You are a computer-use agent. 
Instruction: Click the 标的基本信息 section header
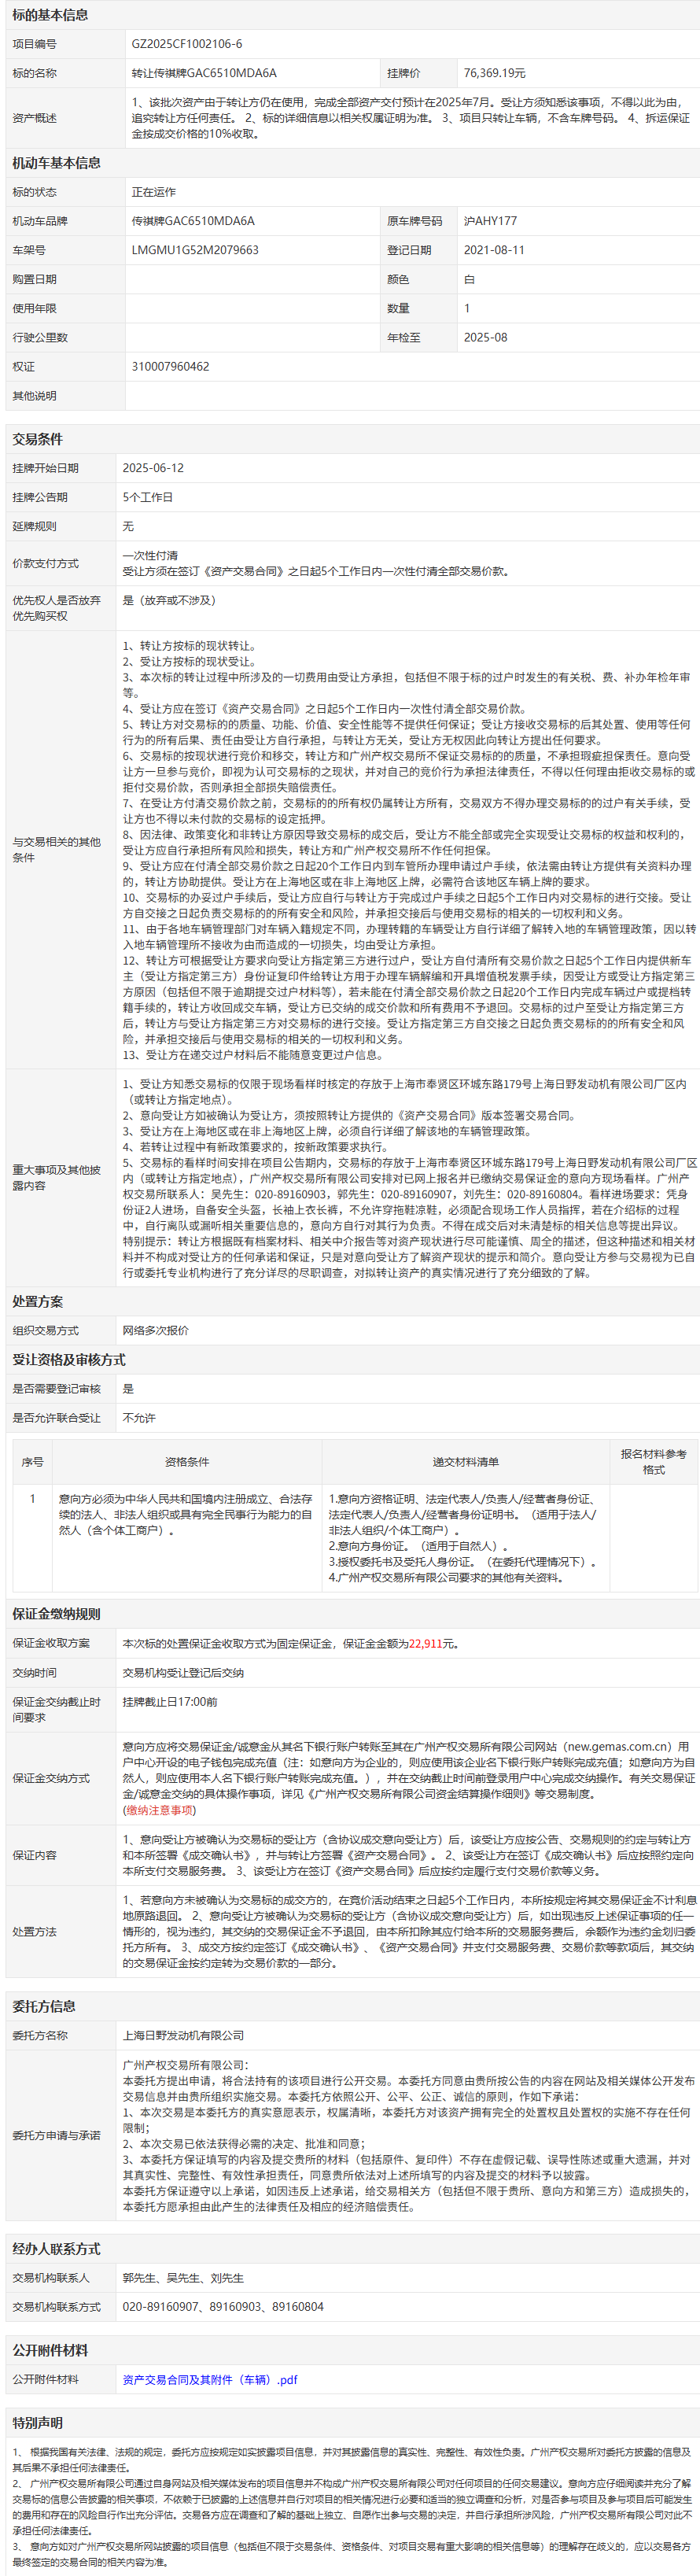(50, 15)
